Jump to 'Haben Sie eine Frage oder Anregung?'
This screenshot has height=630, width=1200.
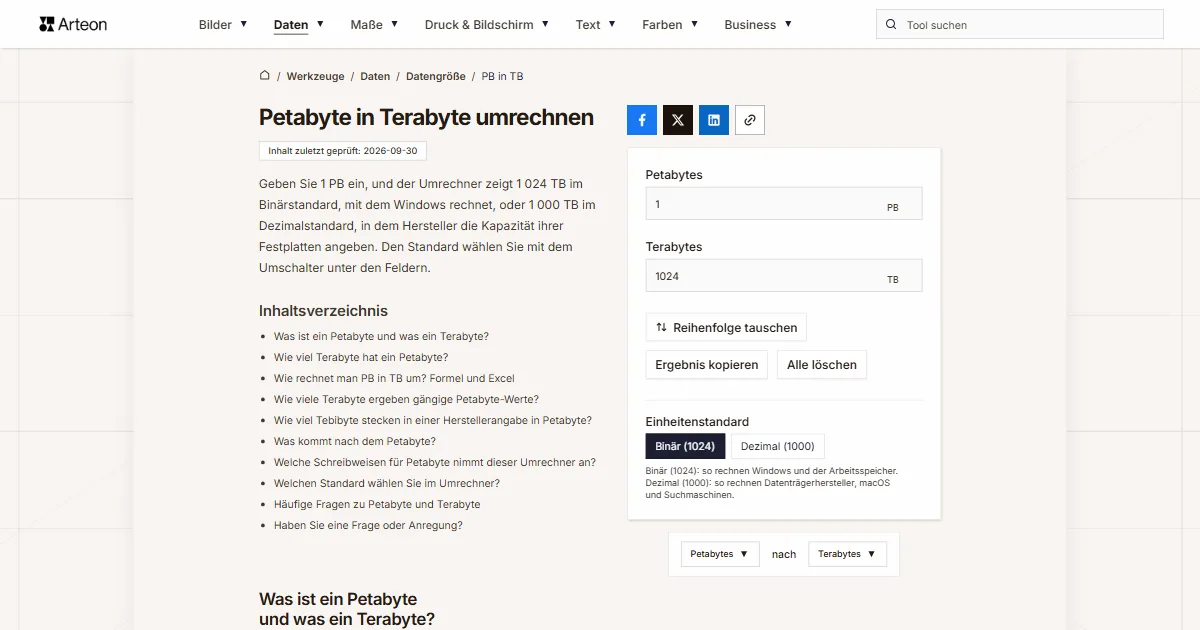[x=368, y=525]
